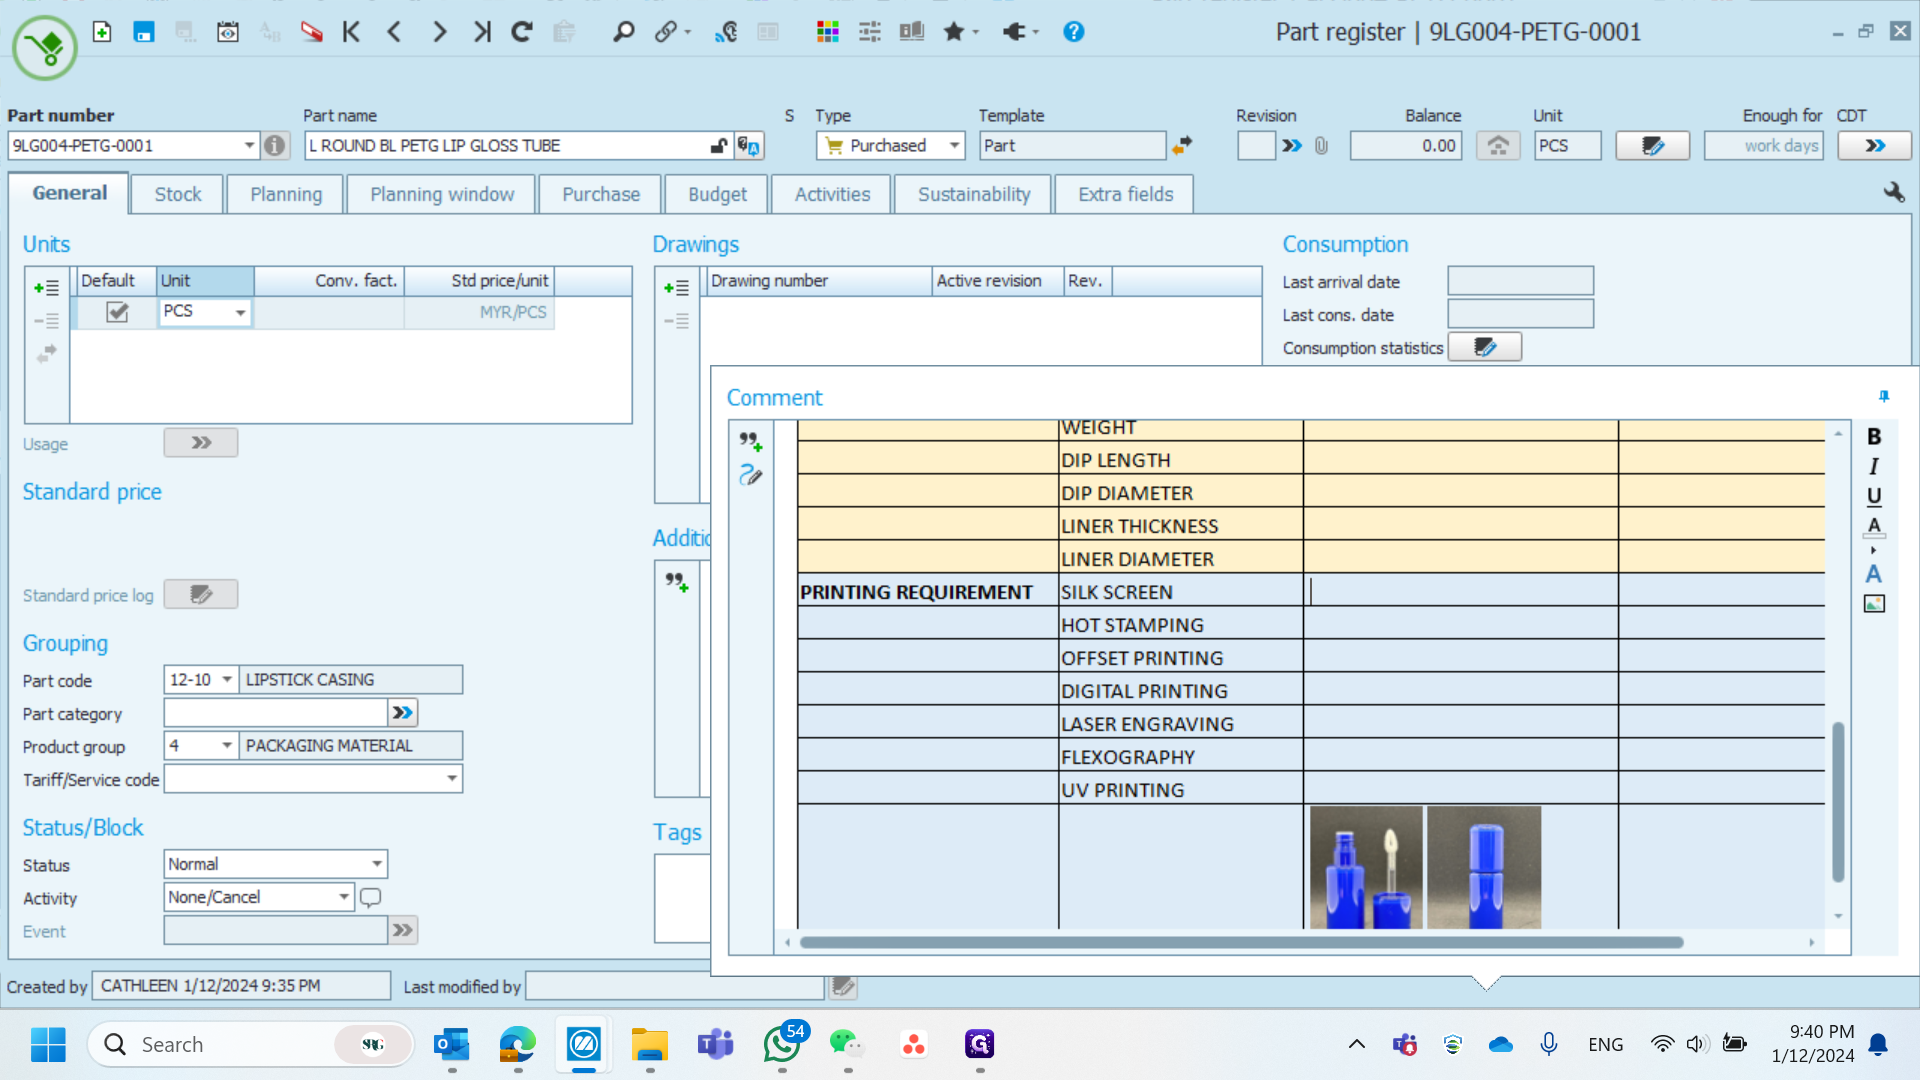This screenshot has width=1920, height=1080.
Task: Toggle Bold in comment formatting bar
Action: (1874, 437)
